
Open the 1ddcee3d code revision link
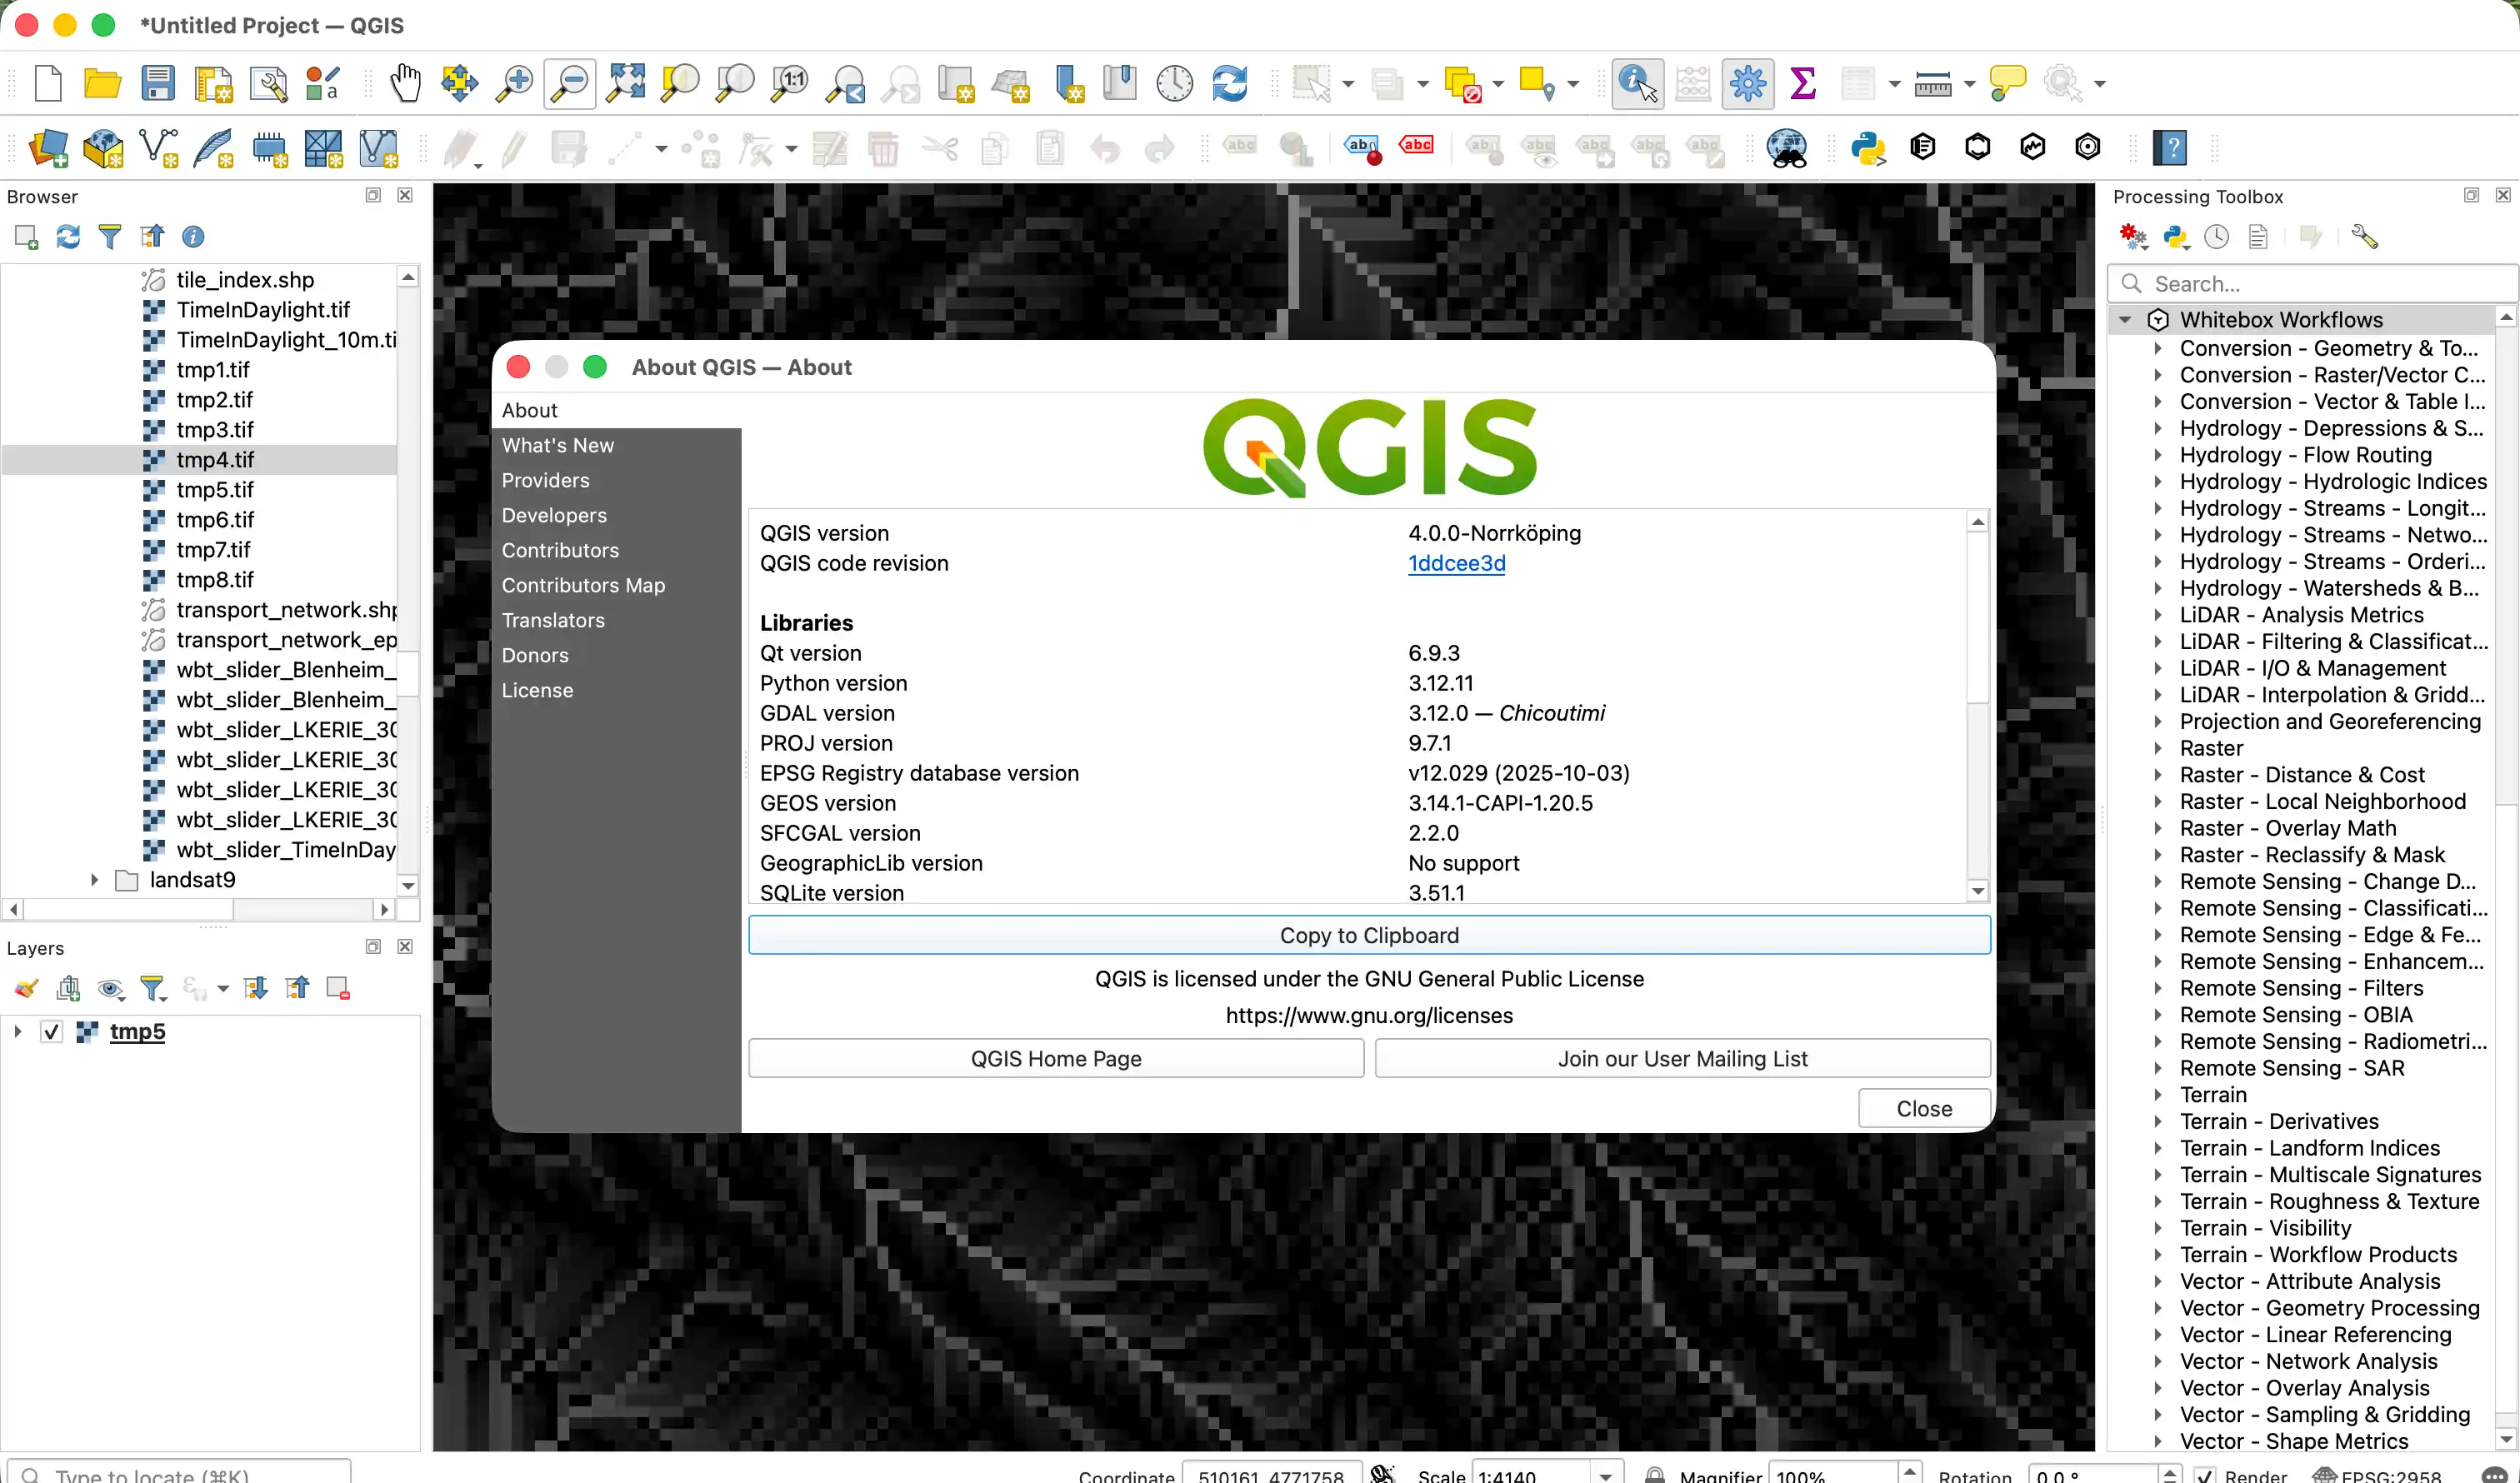(1456, 563)
